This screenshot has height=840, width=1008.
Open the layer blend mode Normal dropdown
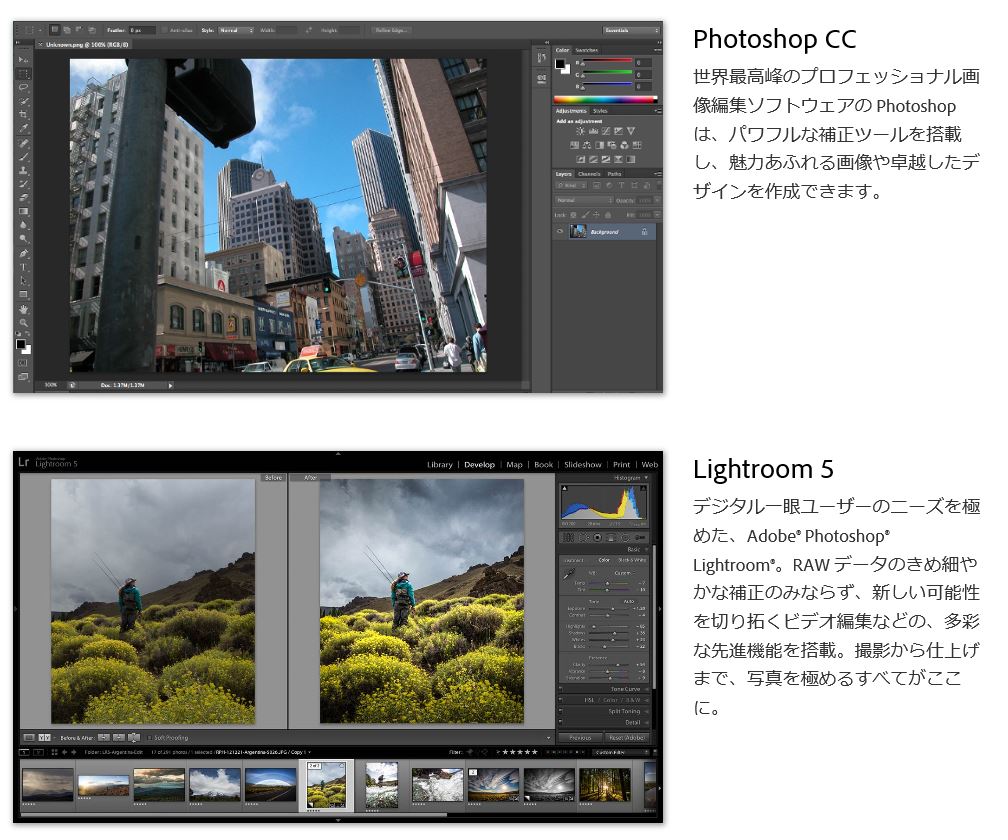(x=584, y=200)
